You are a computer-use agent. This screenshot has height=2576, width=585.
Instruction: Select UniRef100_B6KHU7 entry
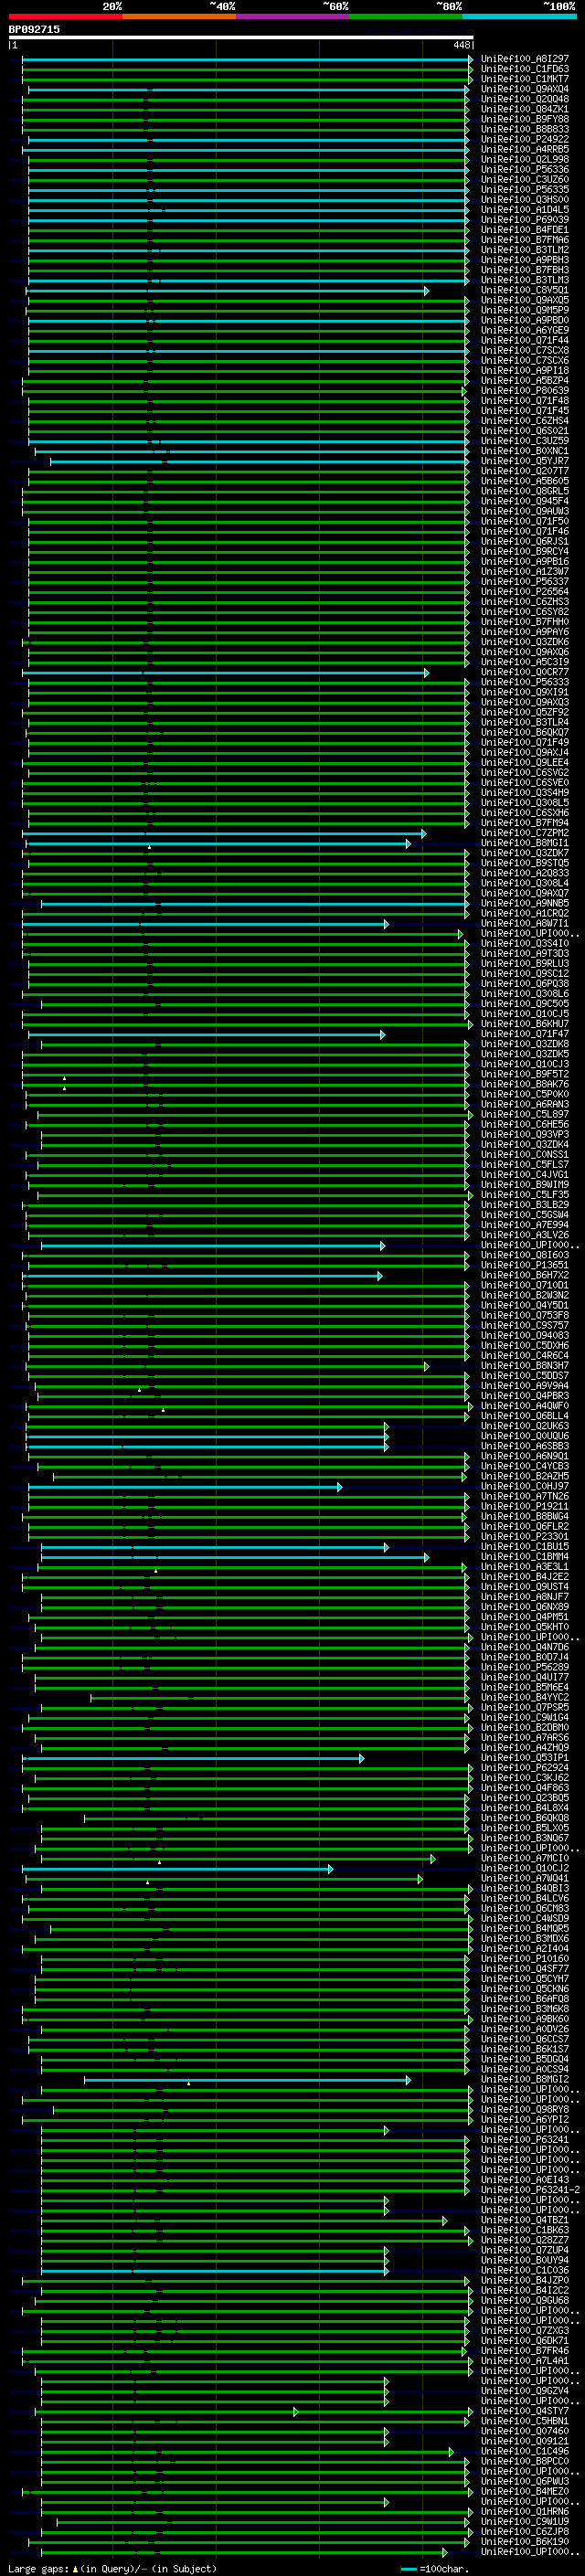coord(525,1024)
